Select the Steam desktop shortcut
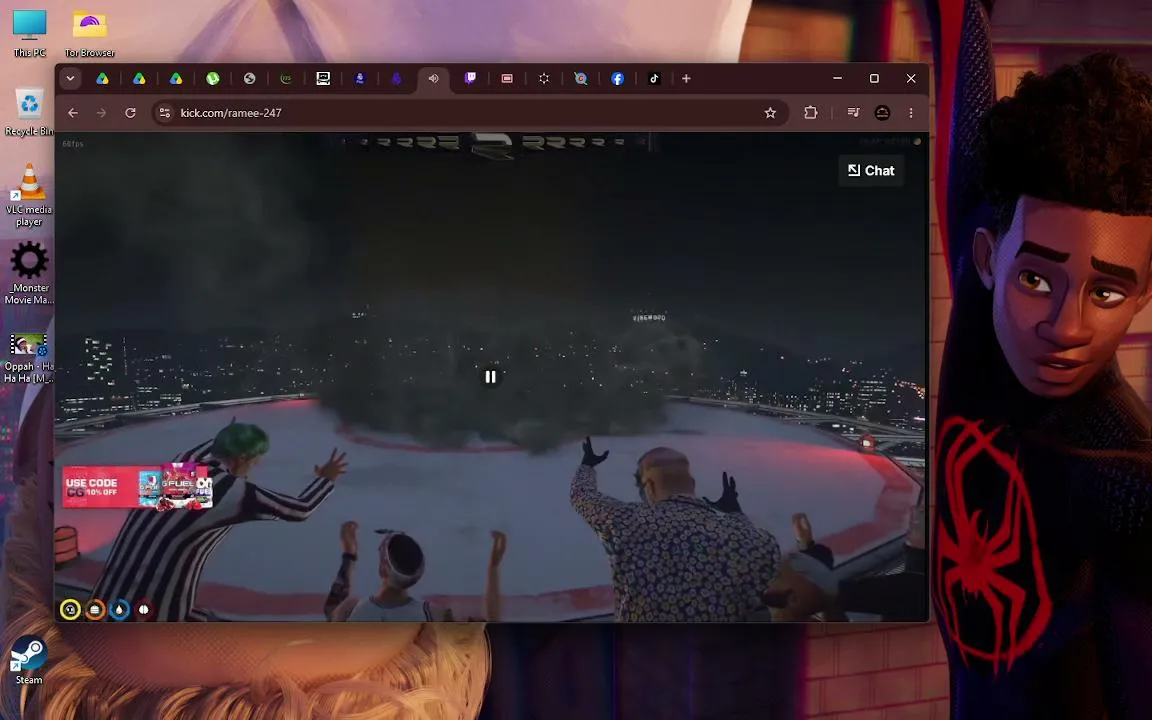This screenshot has width=1152, height=720. tap(29, 660)
